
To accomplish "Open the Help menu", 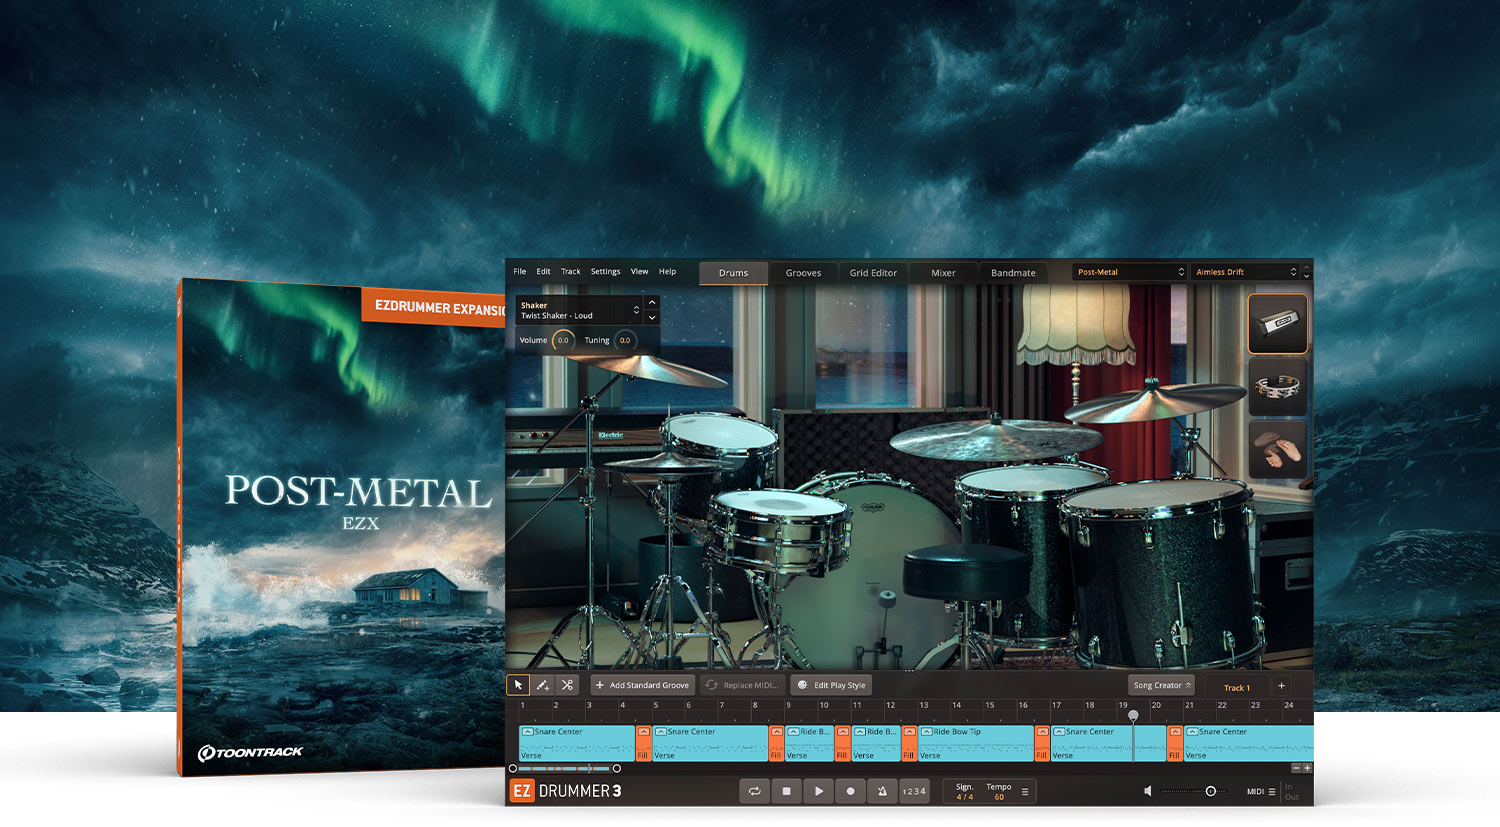I will point(667,272).
